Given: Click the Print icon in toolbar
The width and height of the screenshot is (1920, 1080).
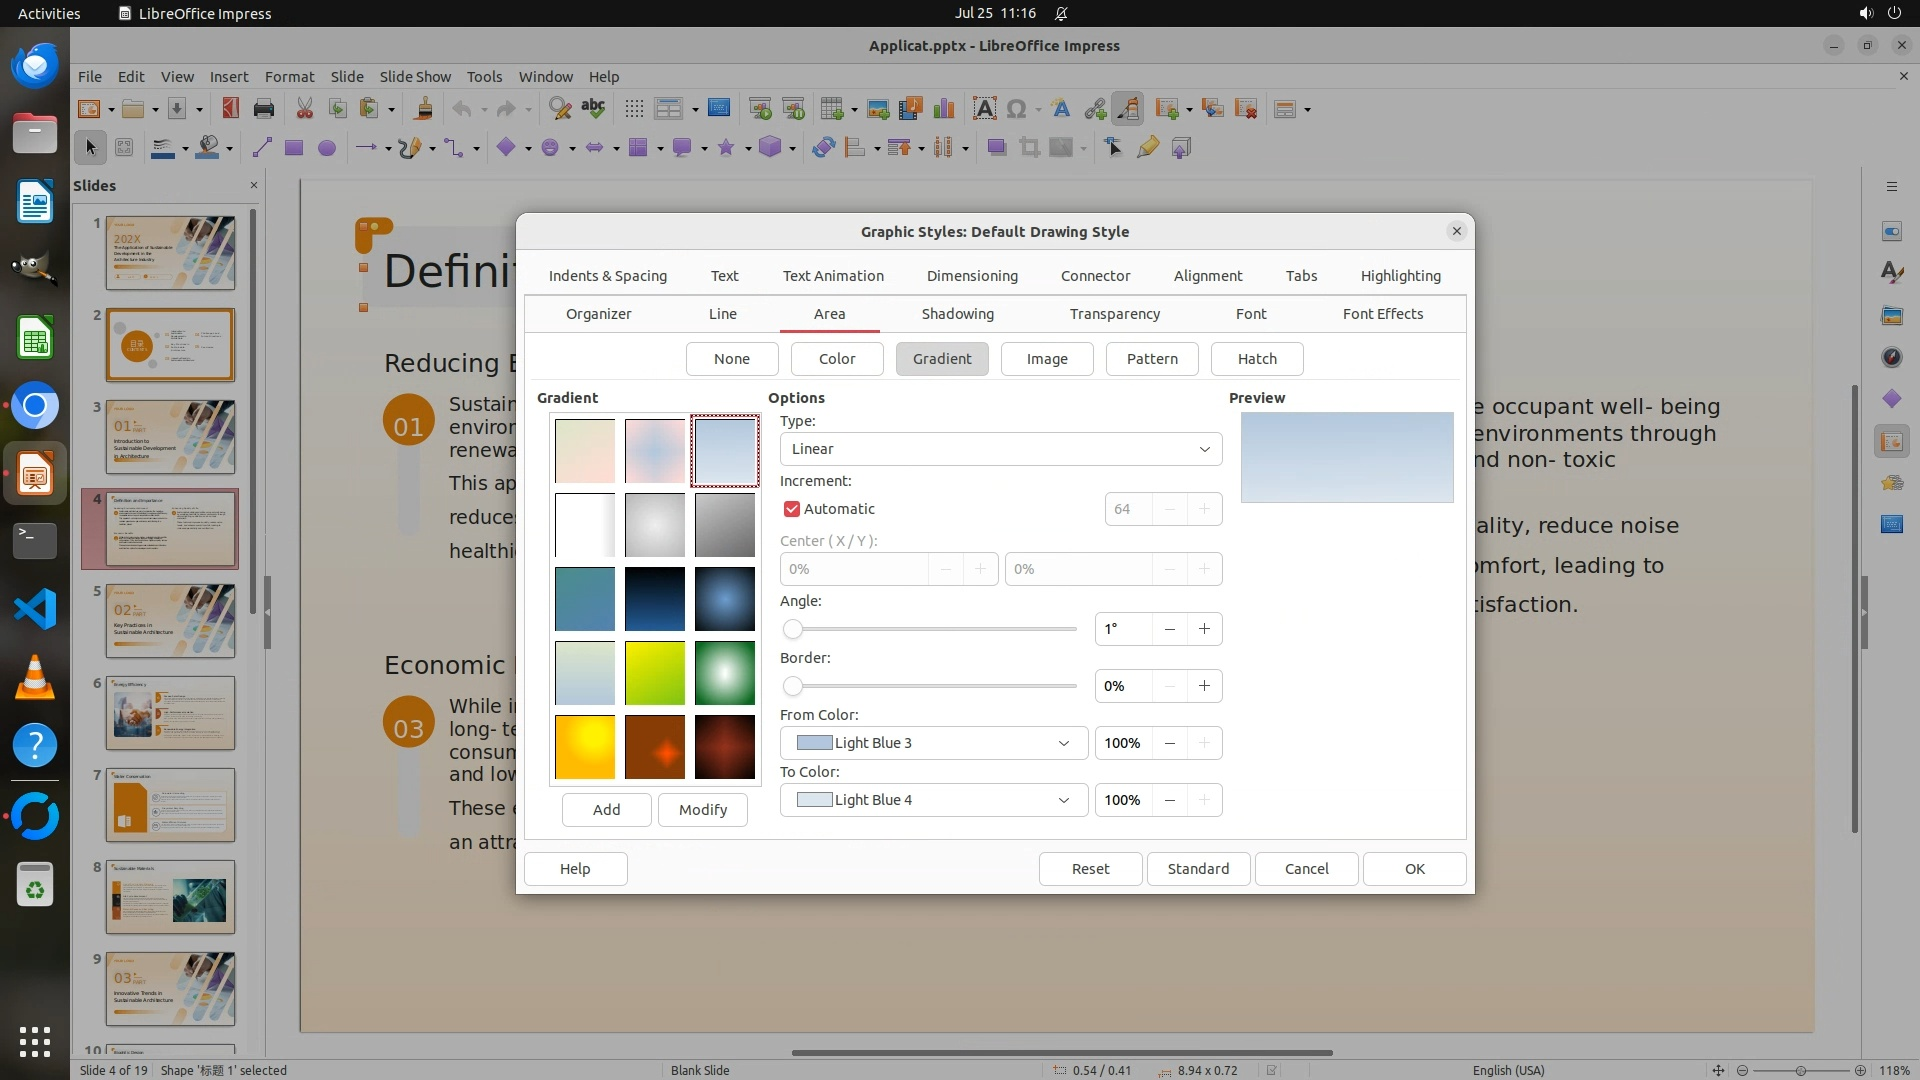Looking at the screenshot, I should 264,109.
